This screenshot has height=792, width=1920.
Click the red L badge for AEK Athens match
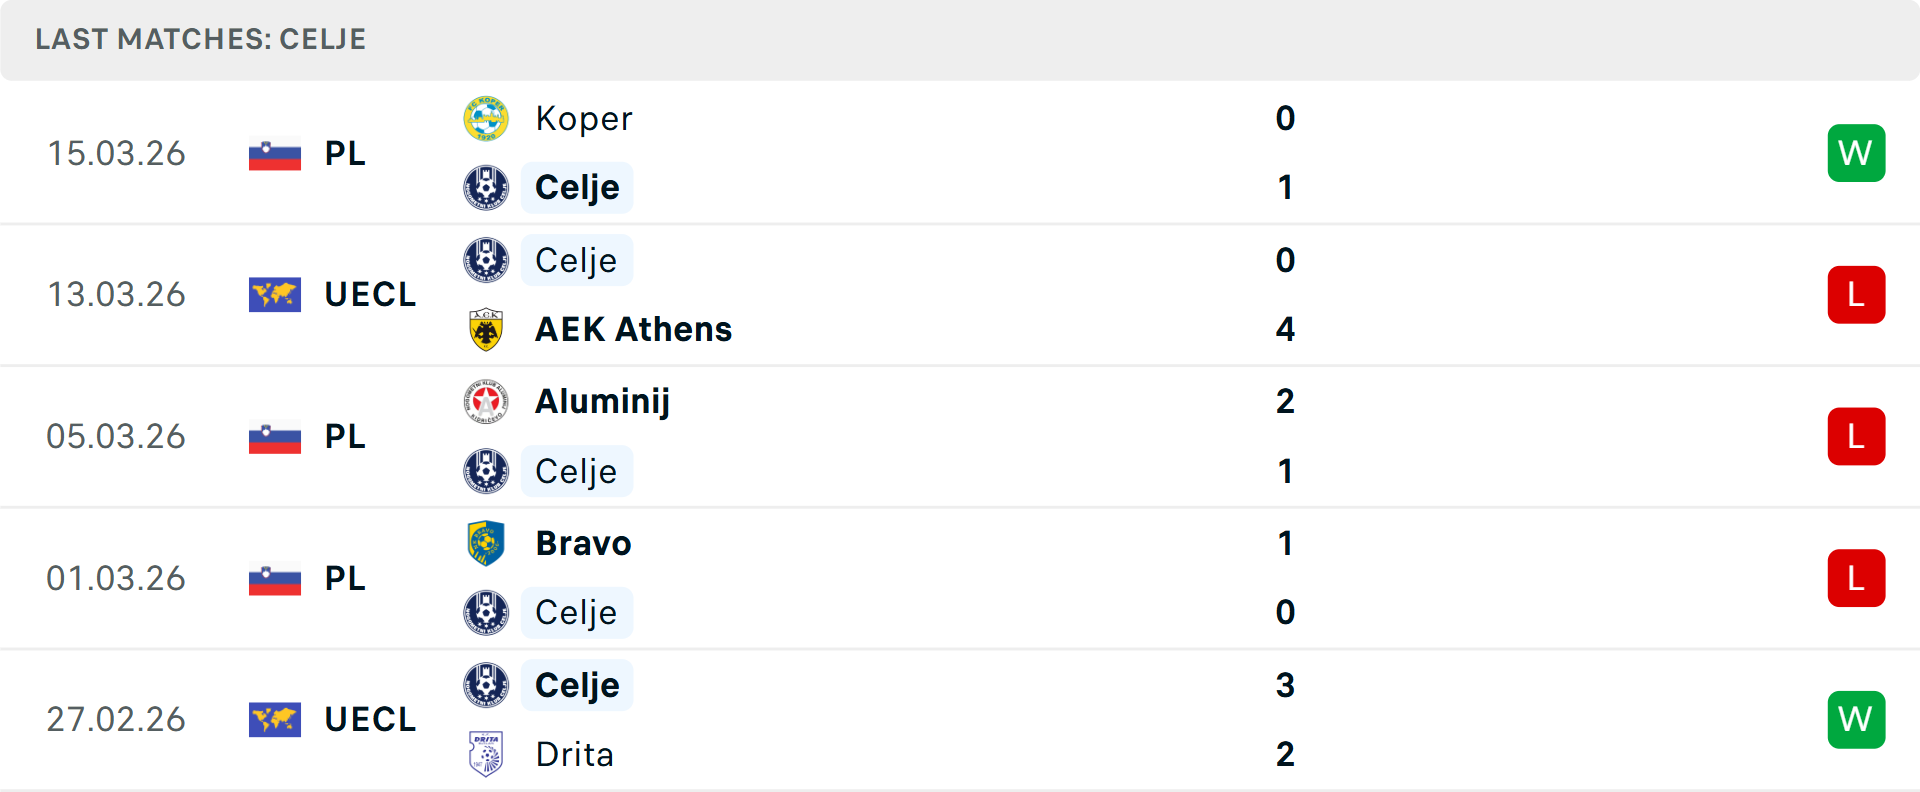[1856, 295]
